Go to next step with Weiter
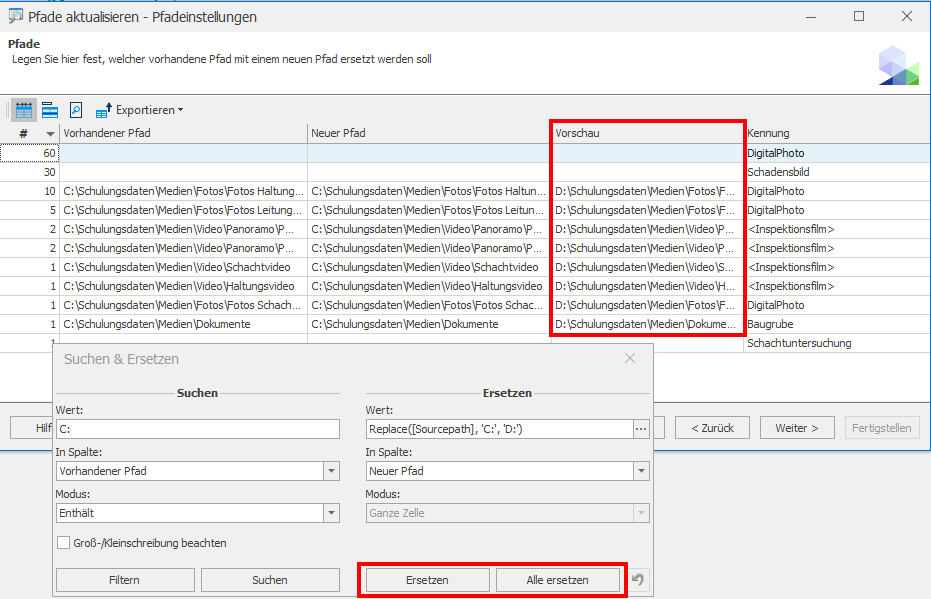 pyautogui.click(x=796, y=428)
